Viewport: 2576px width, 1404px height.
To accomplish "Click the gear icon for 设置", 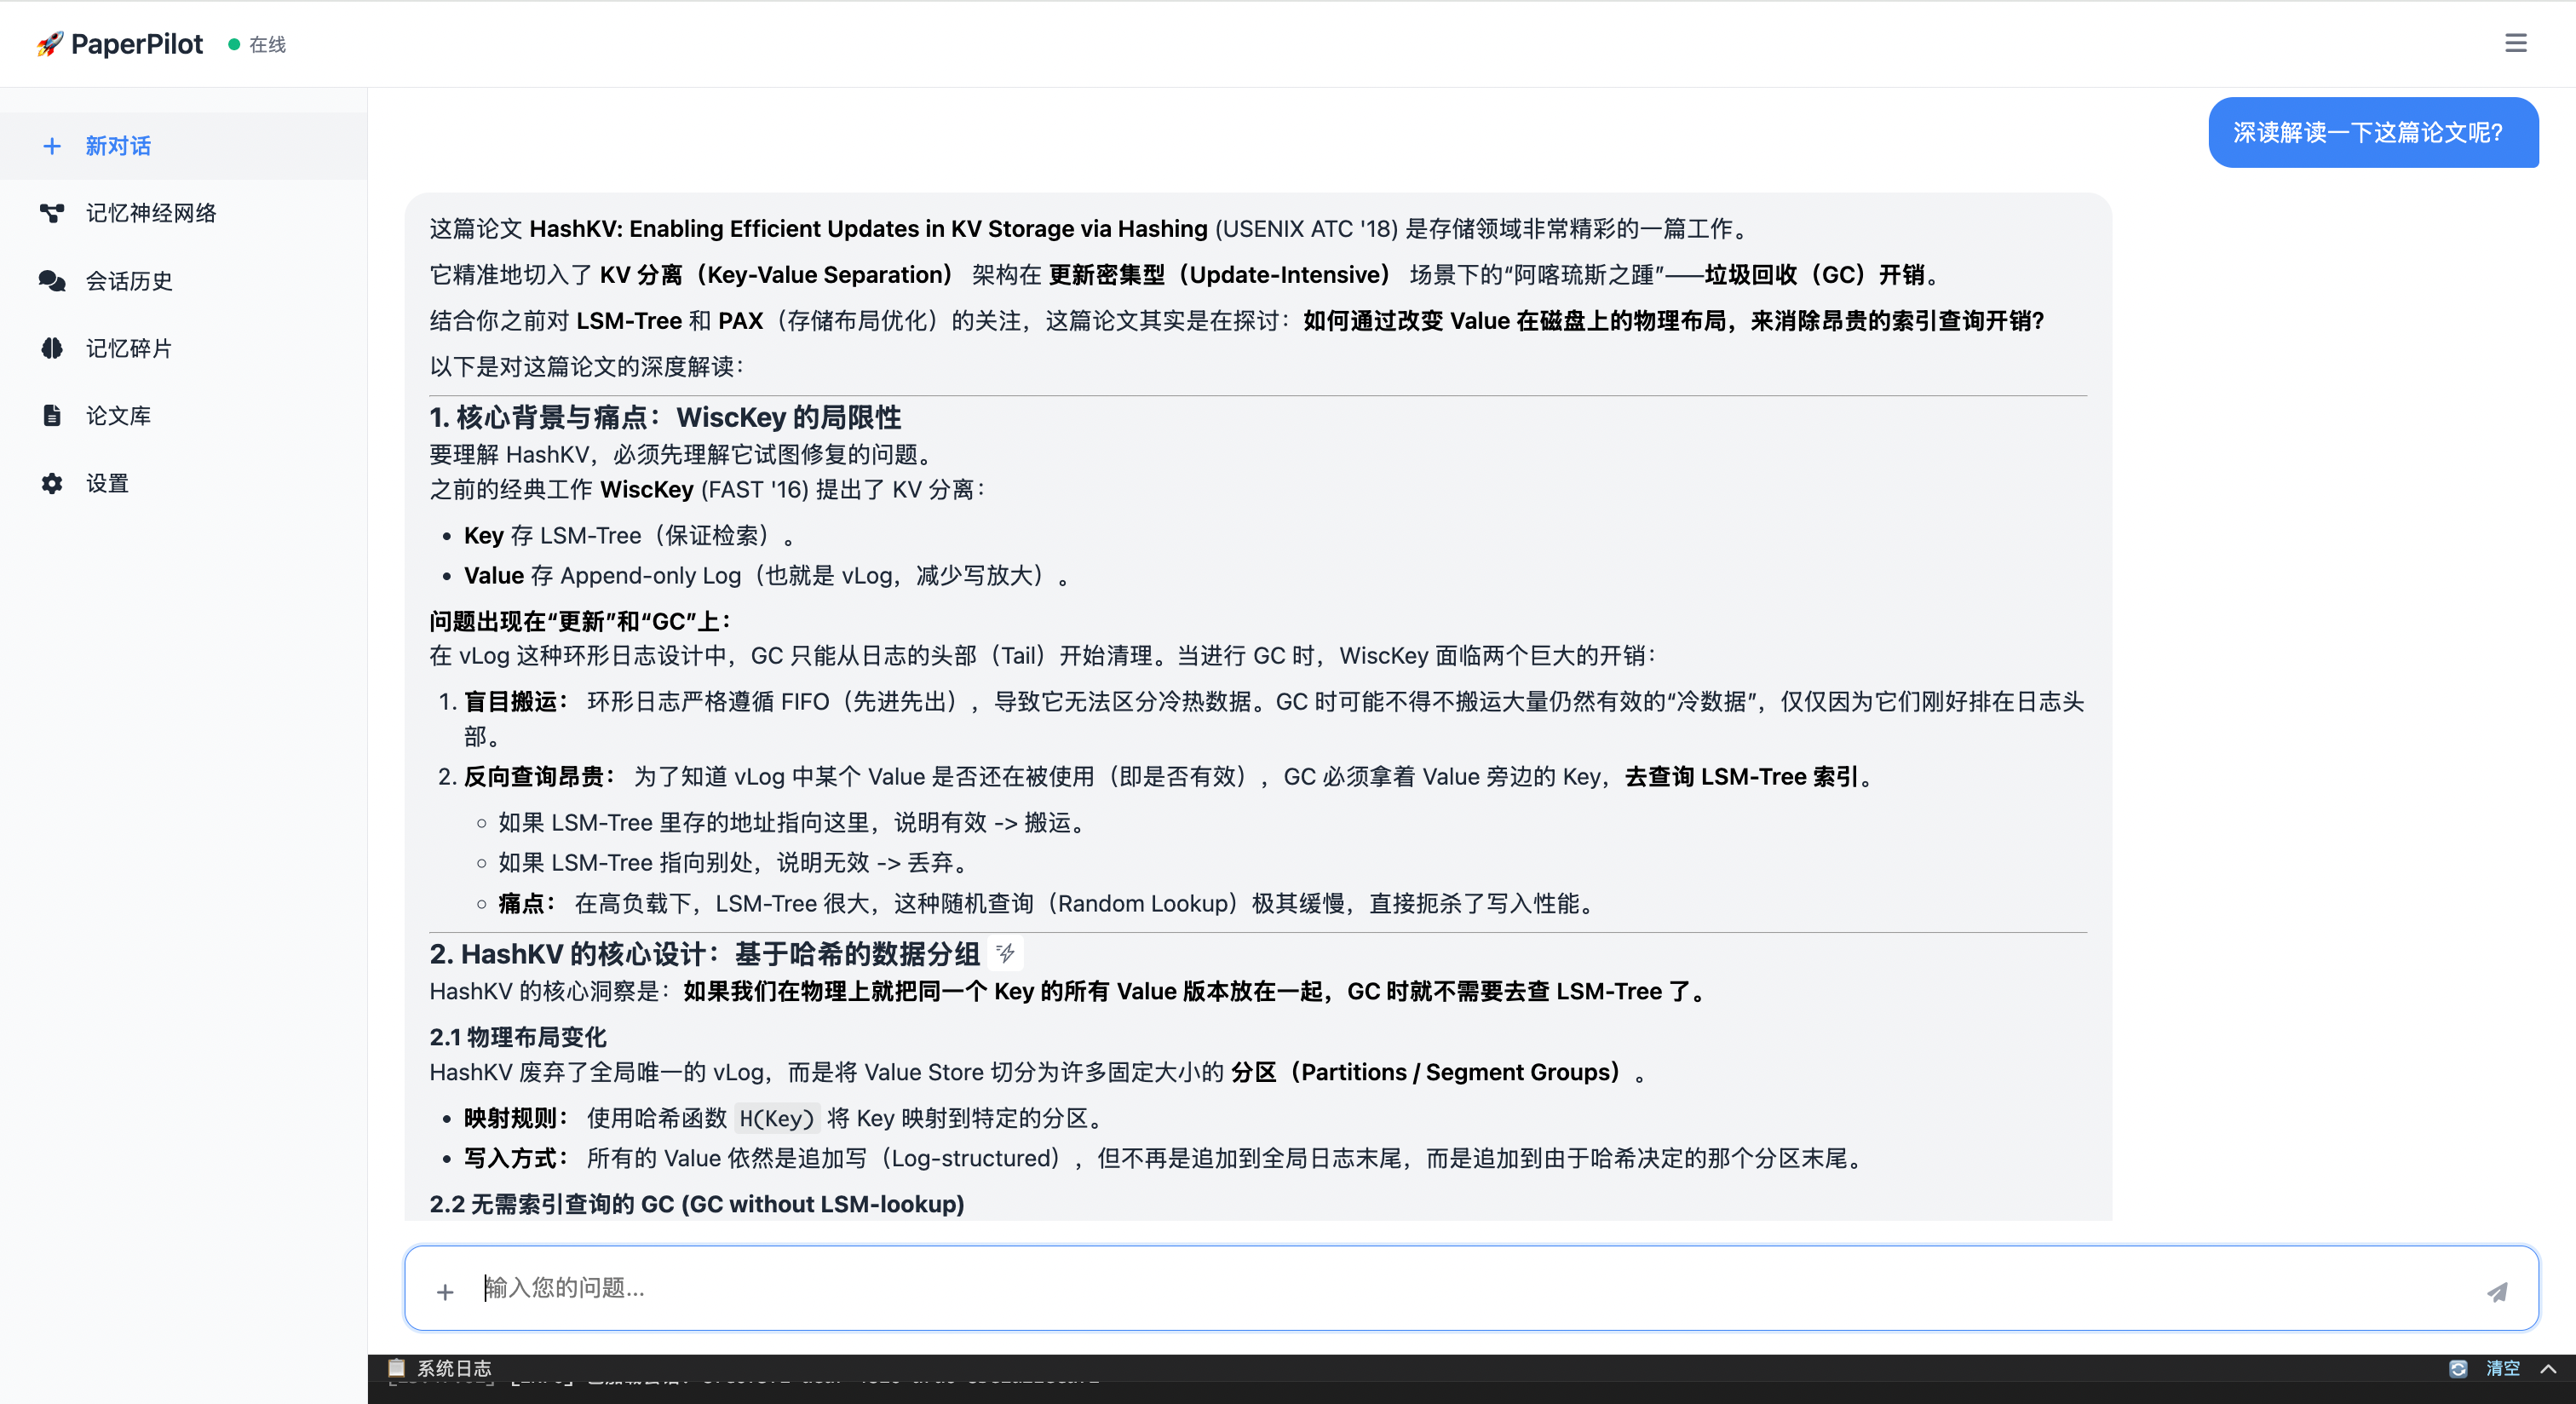I will tap(52, 483).
